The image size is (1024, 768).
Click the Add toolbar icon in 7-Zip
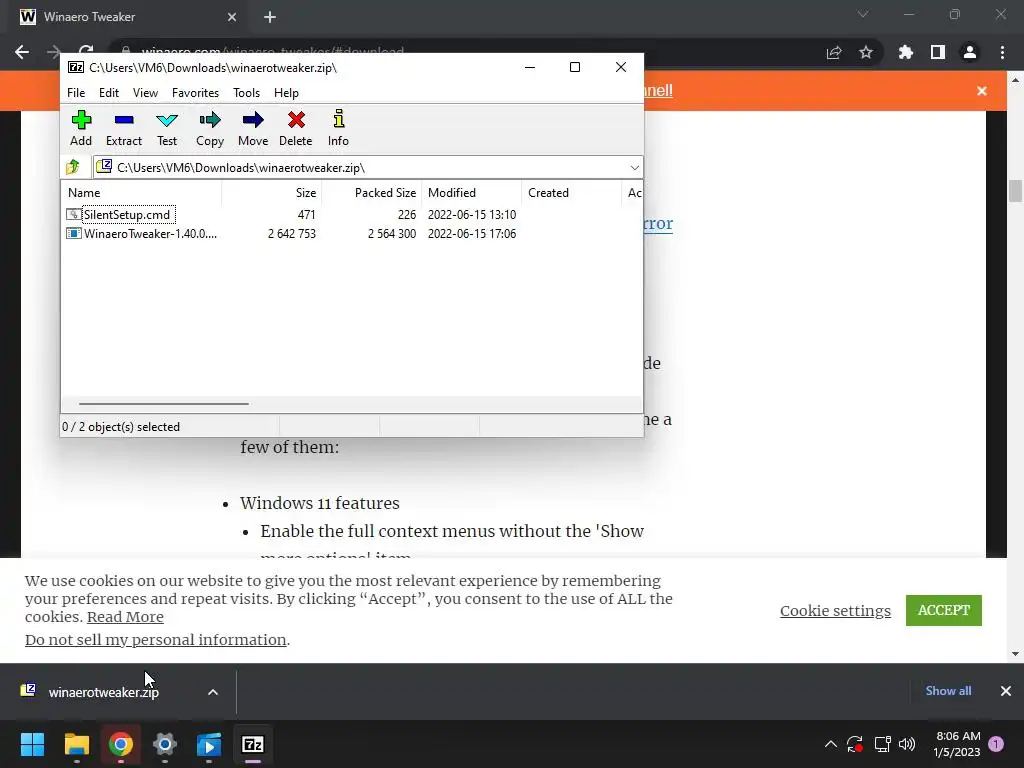pos(81,129)
